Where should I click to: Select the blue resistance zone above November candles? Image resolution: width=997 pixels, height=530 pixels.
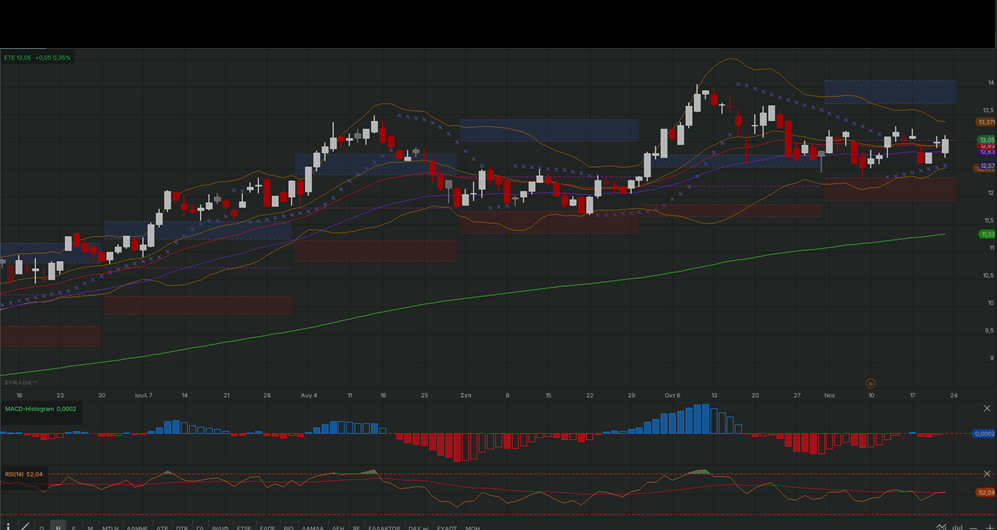tap(890, 92)
